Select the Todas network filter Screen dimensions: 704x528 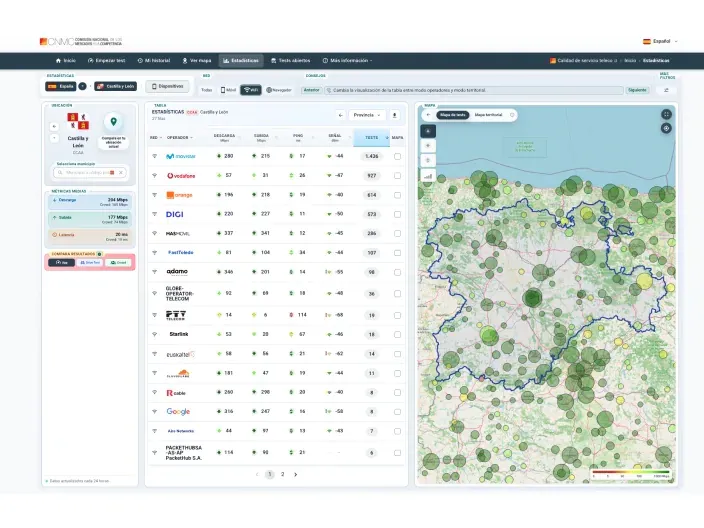(207, 90)
